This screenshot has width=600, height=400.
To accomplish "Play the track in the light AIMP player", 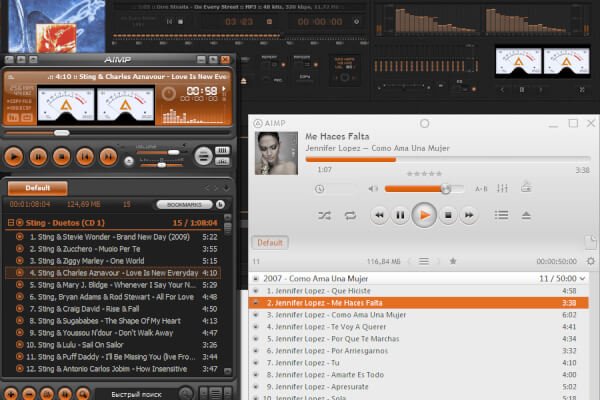I will (x=424, y=215).
